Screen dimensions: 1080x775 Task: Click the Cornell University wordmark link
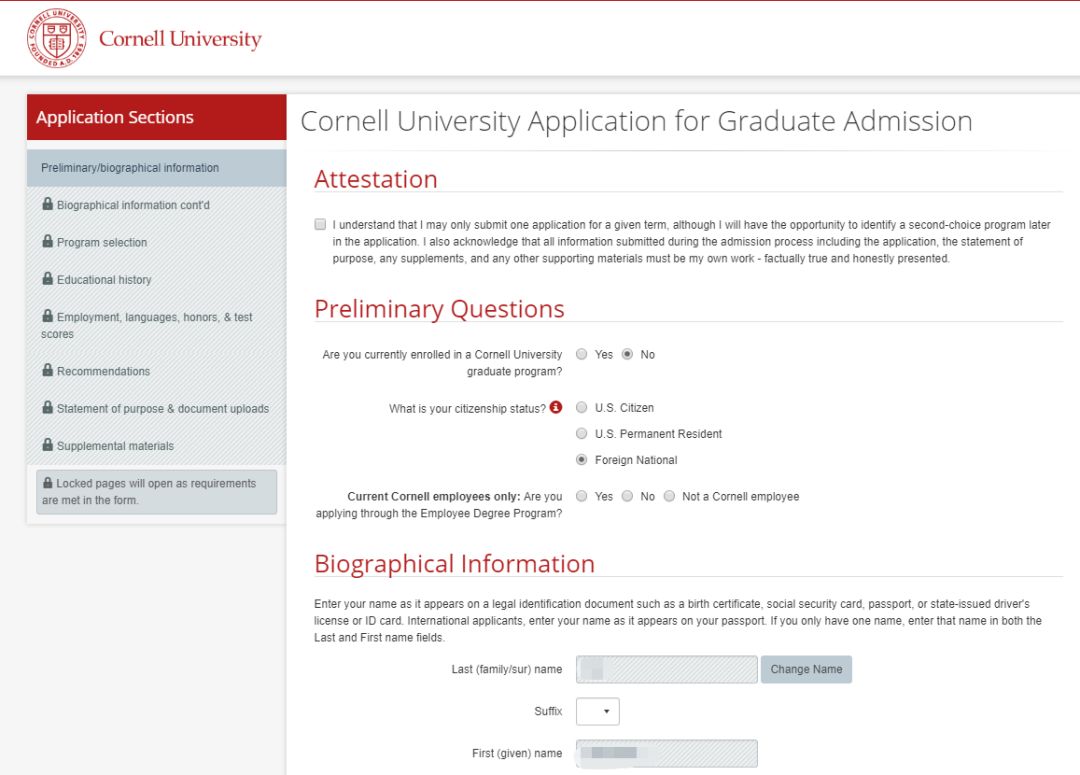pos(180,39)
